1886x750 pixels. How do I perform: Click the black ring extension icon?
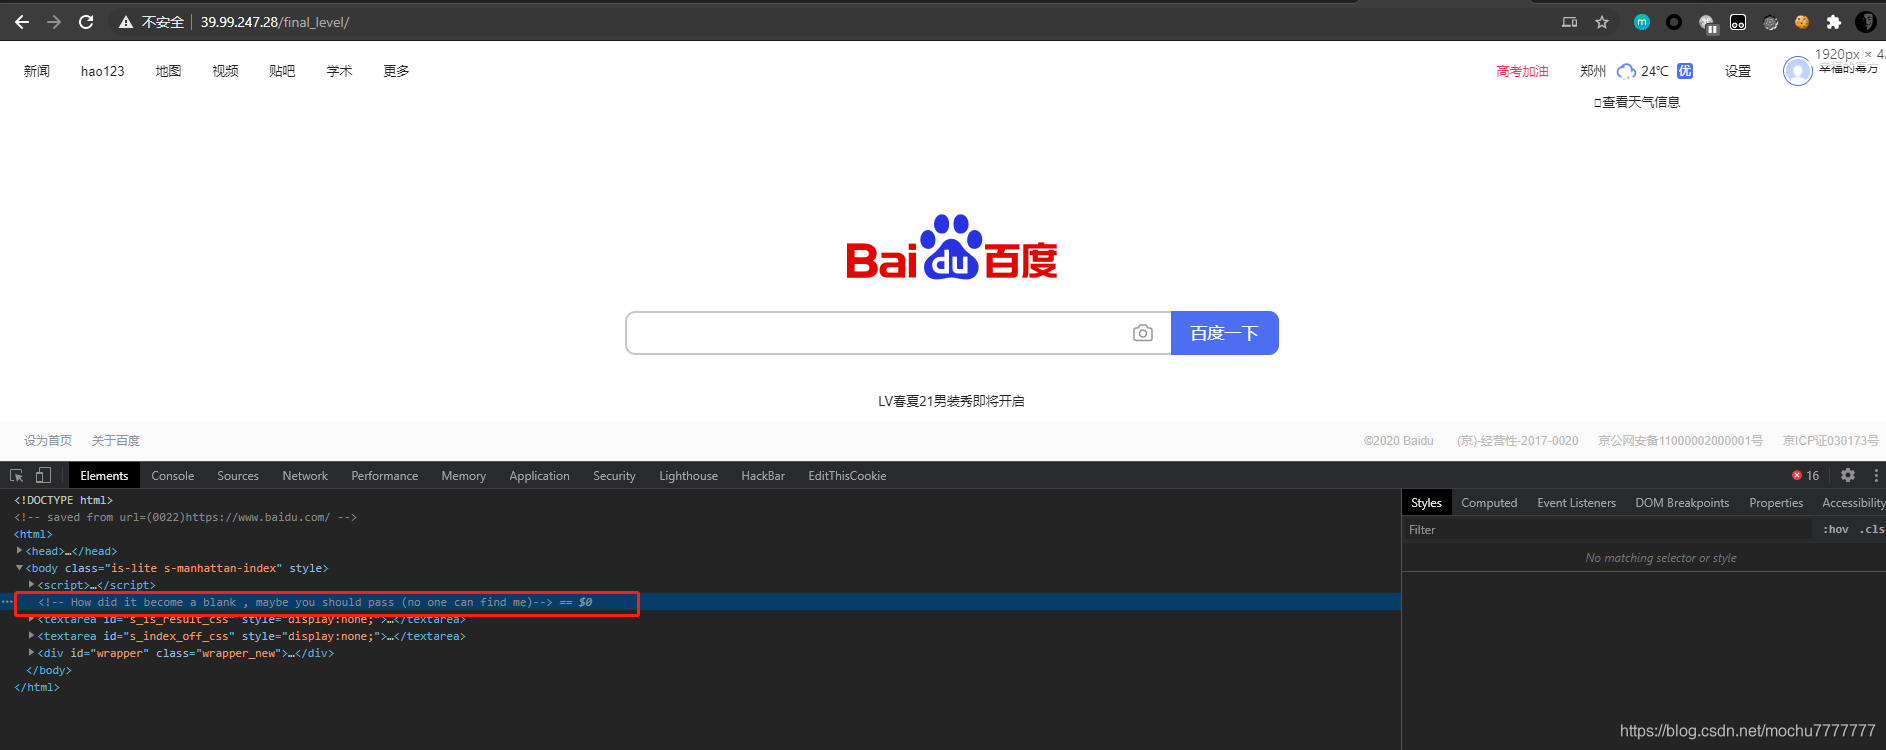(x=1674, y=22)
